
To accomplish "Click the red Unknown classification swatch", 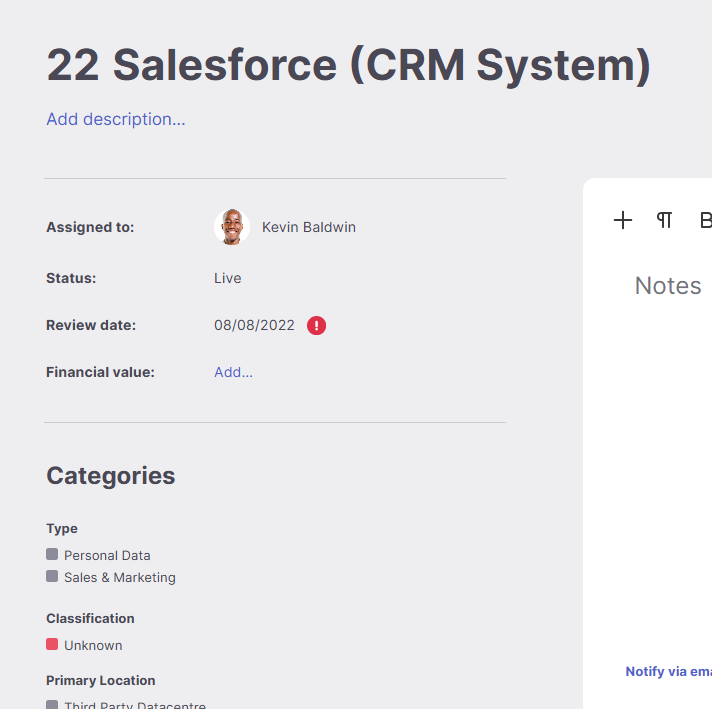I will coord(52,644).
